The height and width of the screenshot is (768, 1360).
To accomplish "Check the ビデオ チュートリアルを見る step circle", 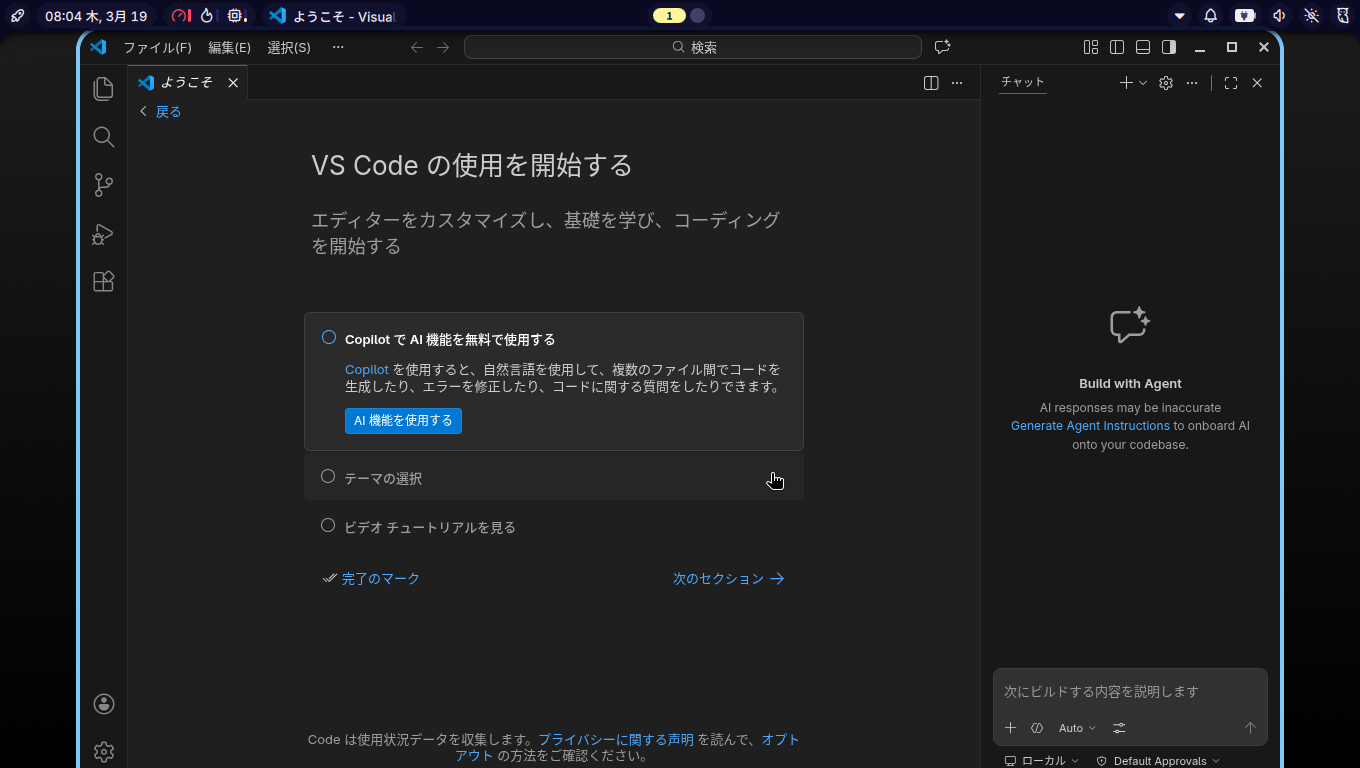I will [328, 525].
